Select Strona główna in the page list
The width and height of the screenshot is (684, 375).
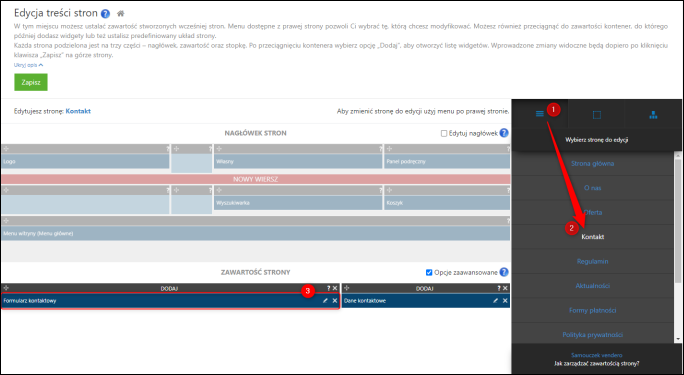point(592,164)
